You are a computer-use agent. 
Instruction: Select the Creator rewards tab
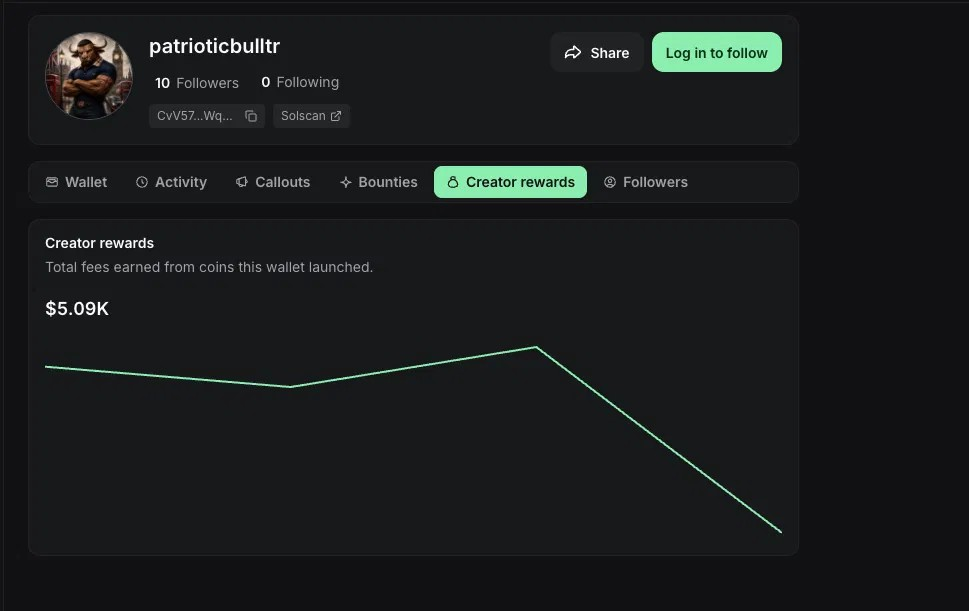click(510, 182)
